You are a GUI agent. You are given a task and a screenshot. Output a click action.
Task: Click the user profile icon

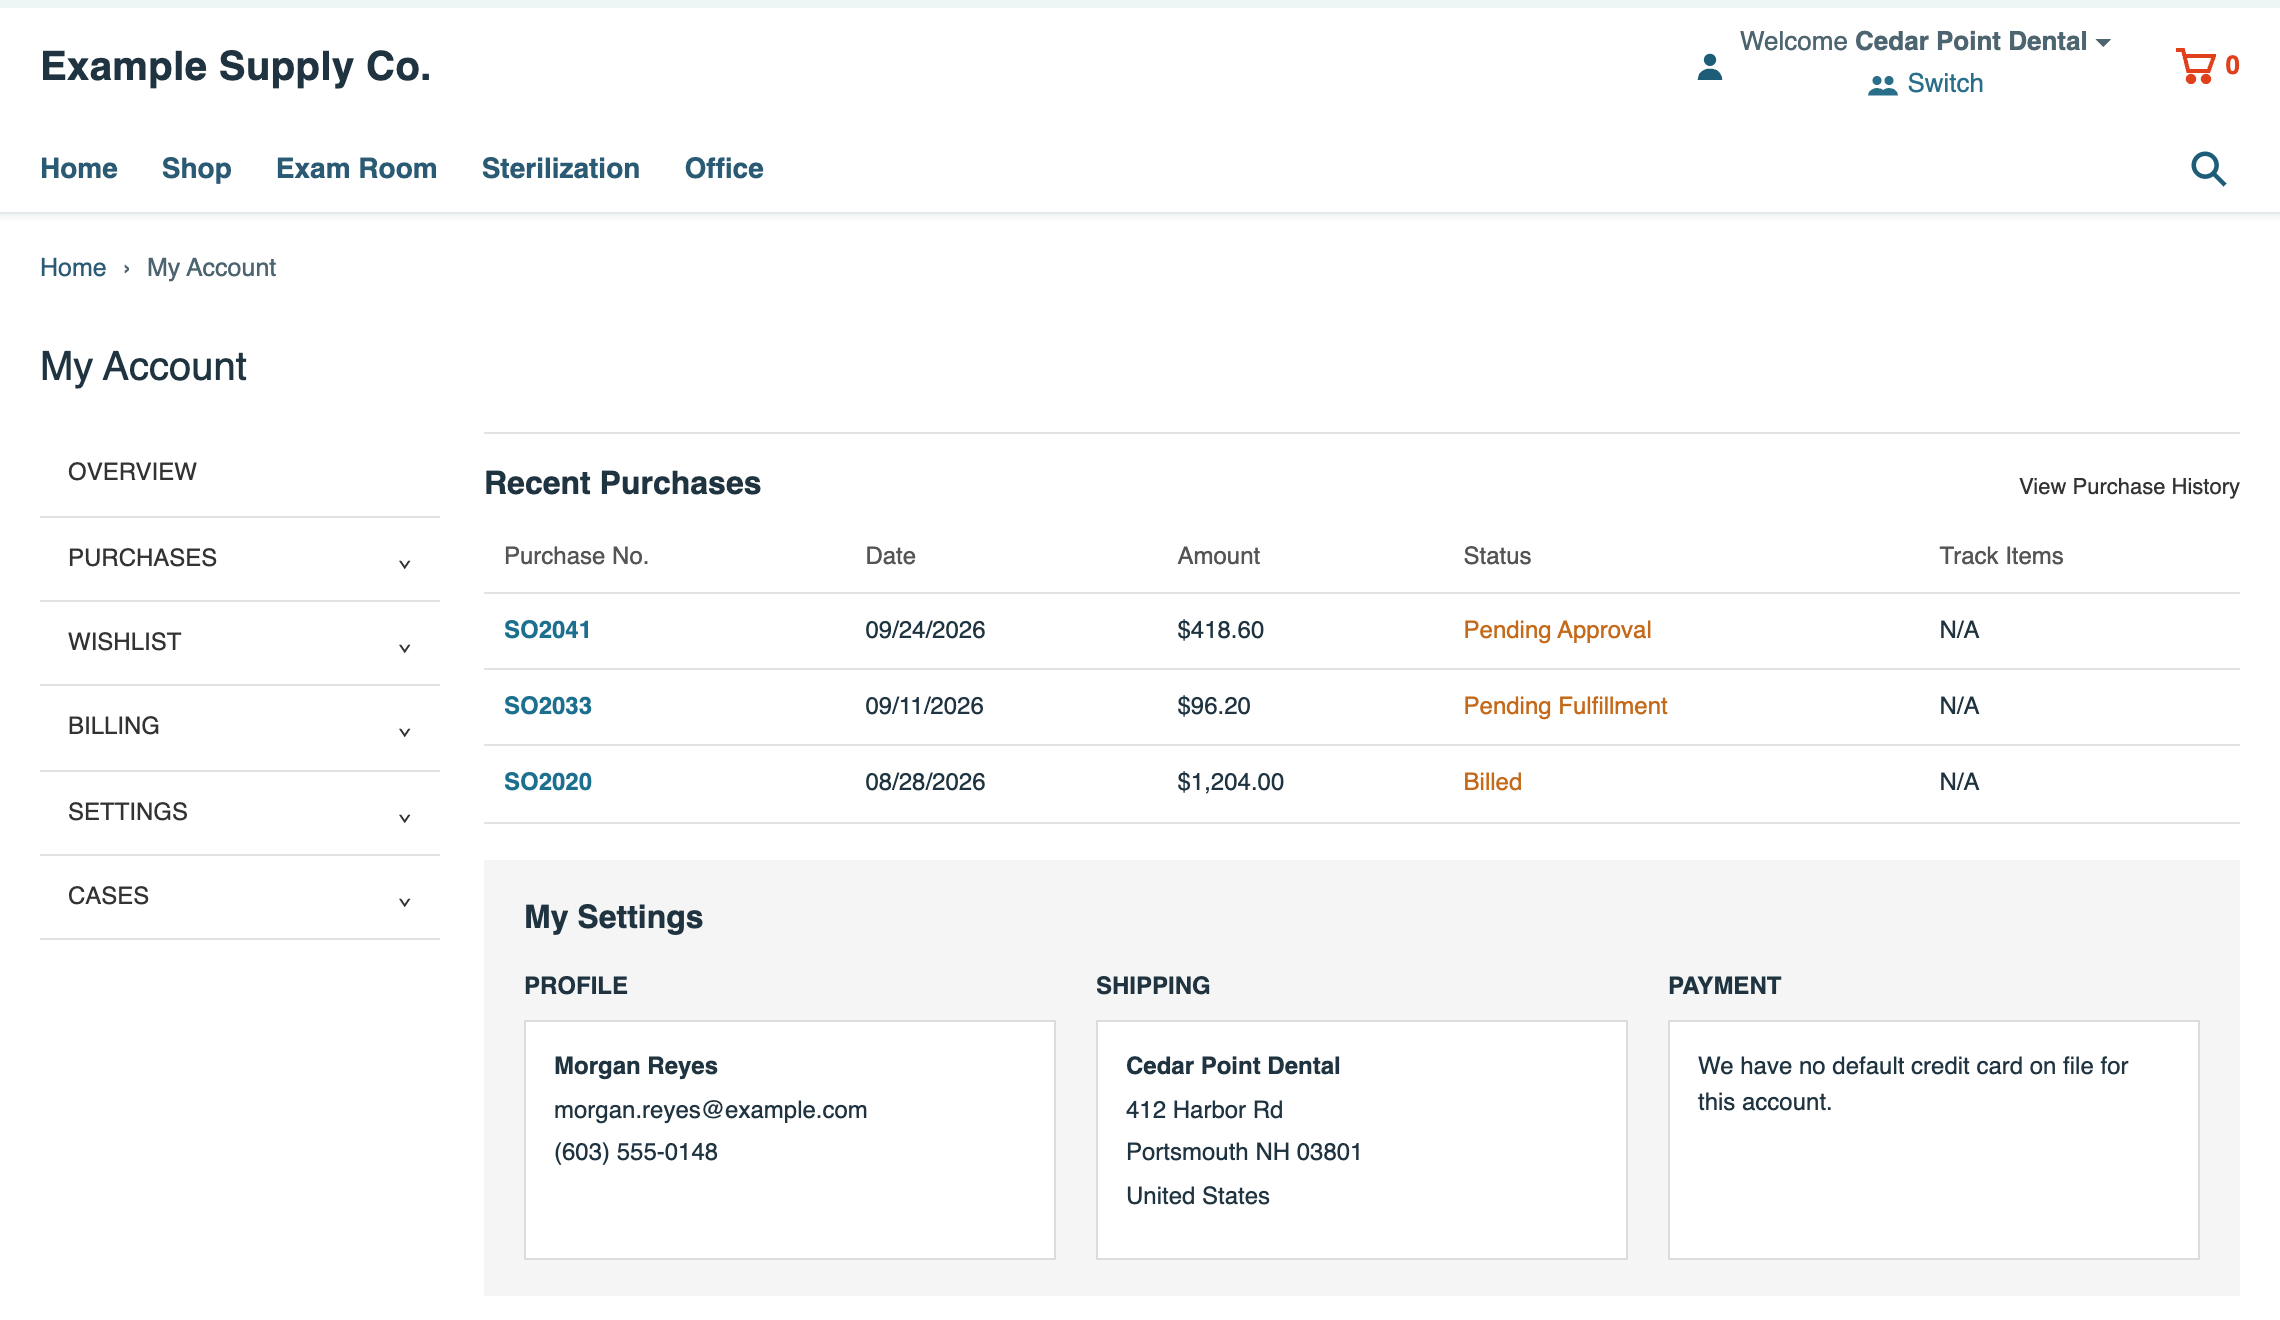tap(1710, 67)
